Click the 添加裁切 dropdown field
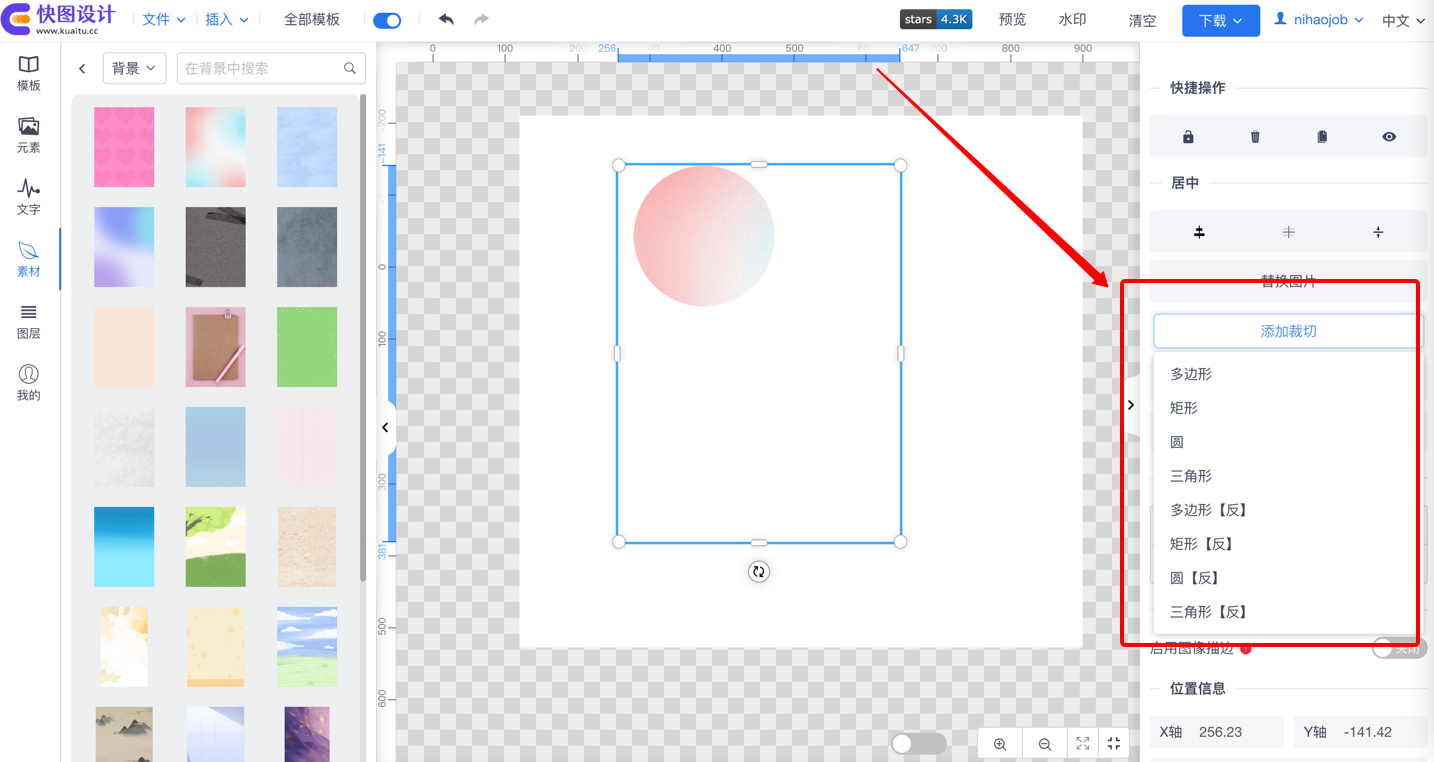Image resolution: width=1434 pixels, height=762 pixels. (x=1288, y=331)
